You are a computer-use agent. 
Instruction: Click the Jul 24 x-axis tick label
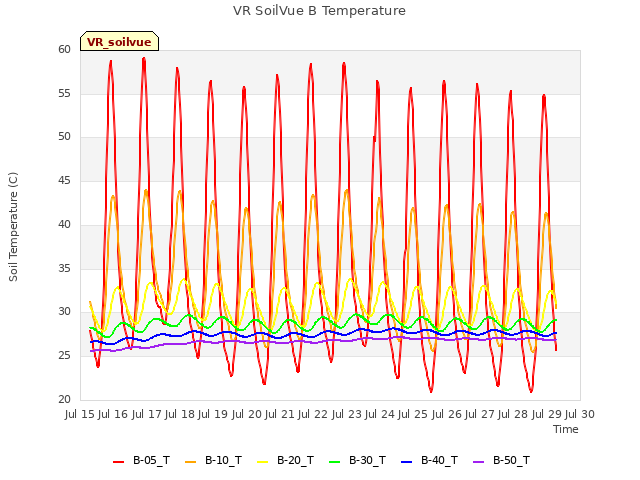click(x=380, y=415)
